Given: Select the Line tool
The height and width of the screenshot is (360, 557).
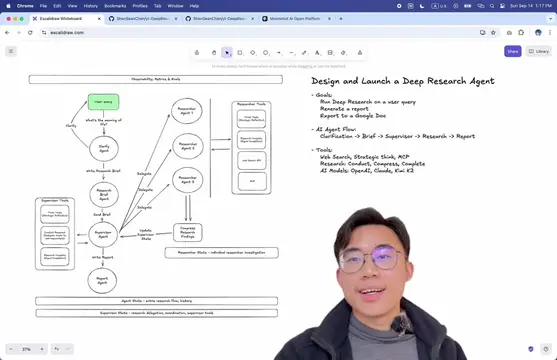Looking at the screenshot, I should click(x=292, y=53).
